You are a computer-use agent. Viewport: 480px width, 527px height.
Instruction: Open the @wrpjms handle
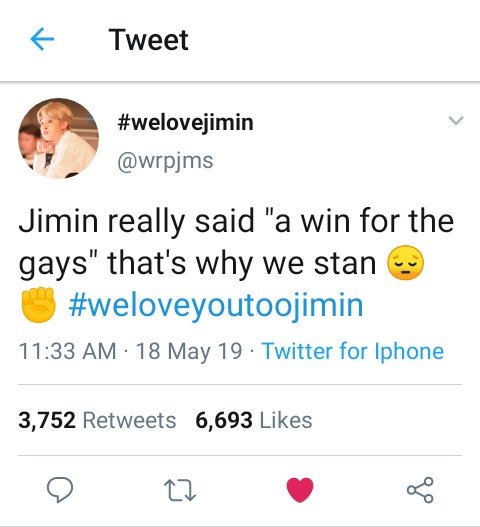point(165,162)
